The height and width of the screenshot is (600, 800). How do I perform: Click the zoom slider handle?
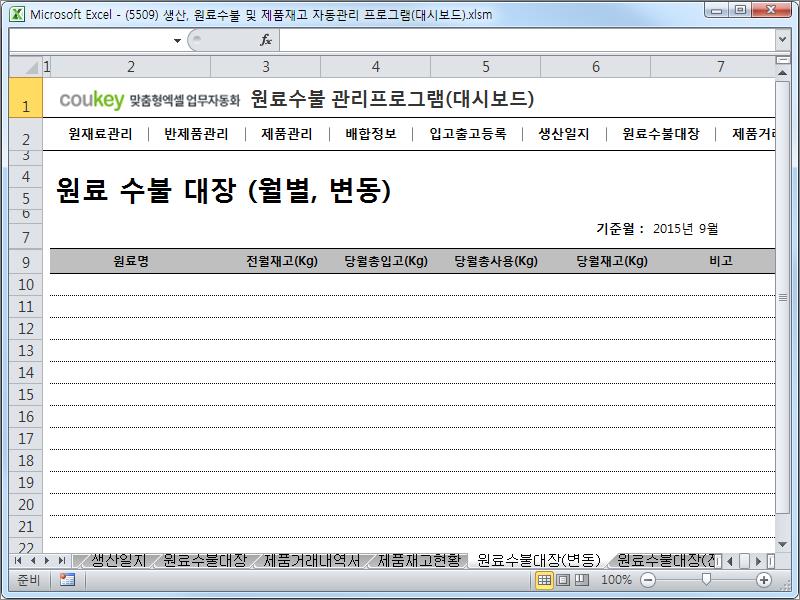click(706, 579)
